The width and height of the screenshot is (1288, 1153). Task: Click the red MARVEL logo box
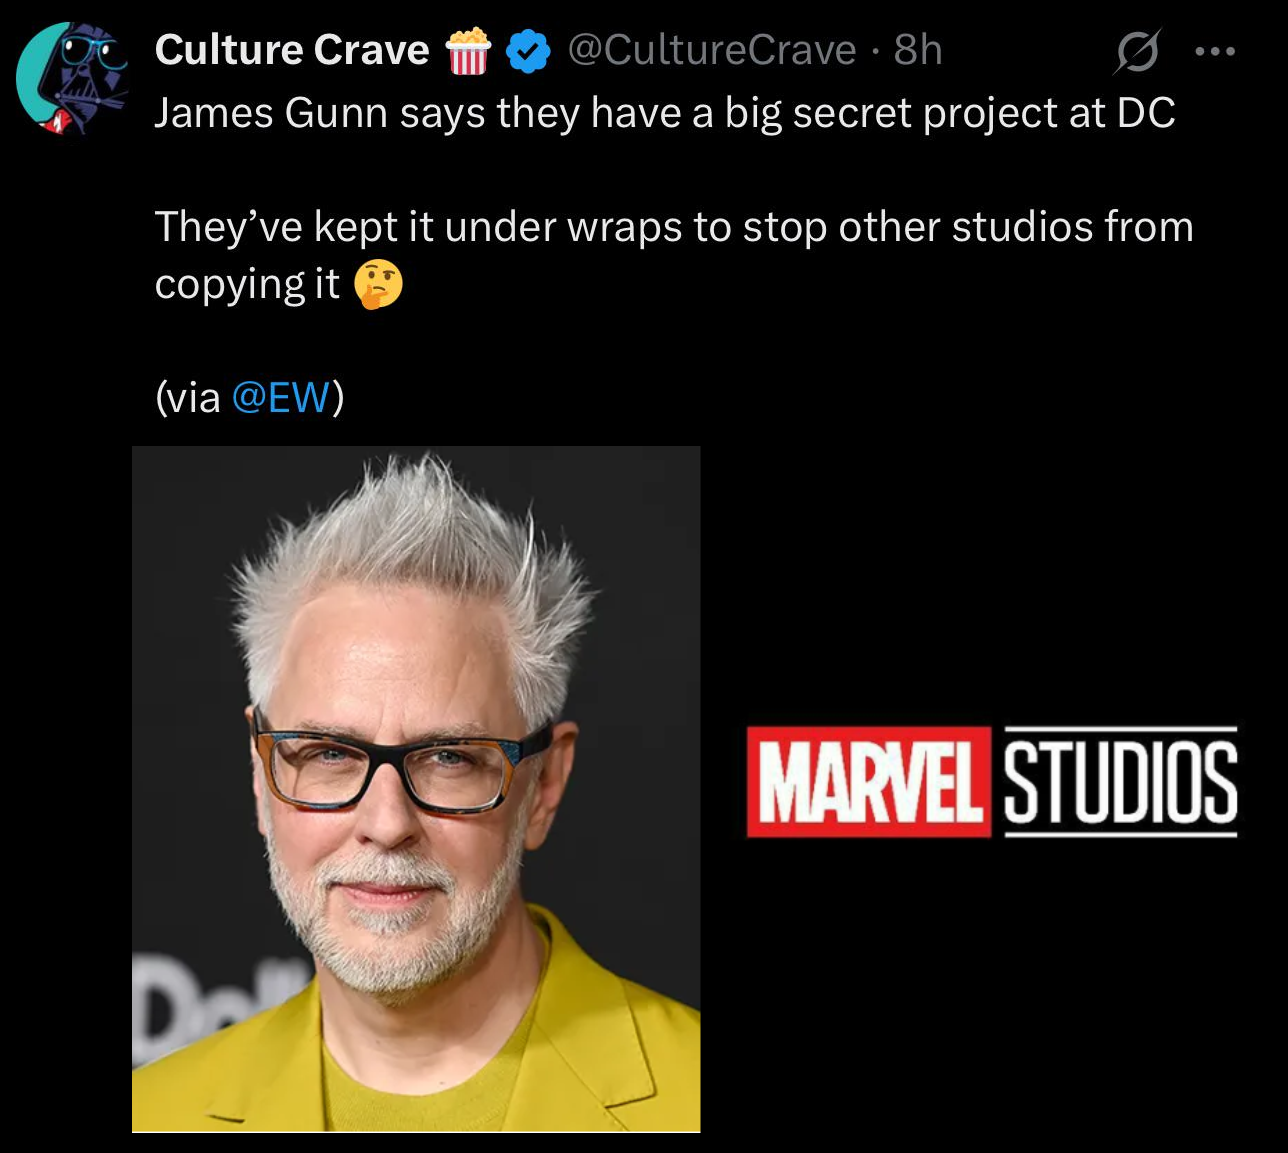pos(868,782)
